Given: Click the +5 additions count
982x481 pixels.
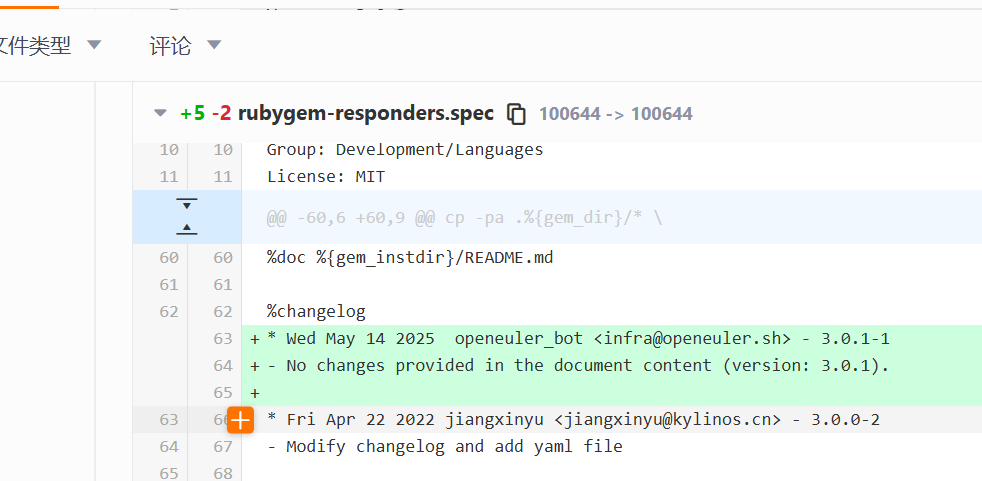Looking at the screenshot, I should pyautogui.click(x=192, y=114).
